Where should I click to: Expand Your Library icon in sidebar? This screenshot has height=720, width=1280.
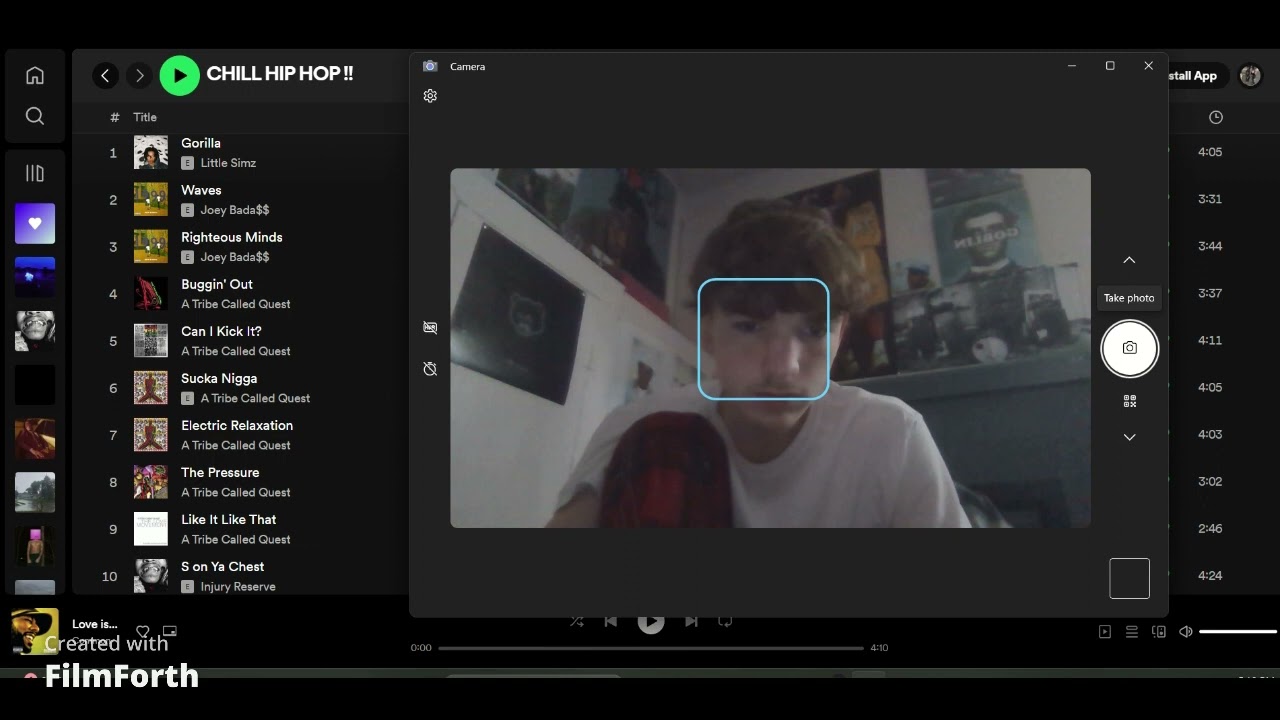click(35, 174)
